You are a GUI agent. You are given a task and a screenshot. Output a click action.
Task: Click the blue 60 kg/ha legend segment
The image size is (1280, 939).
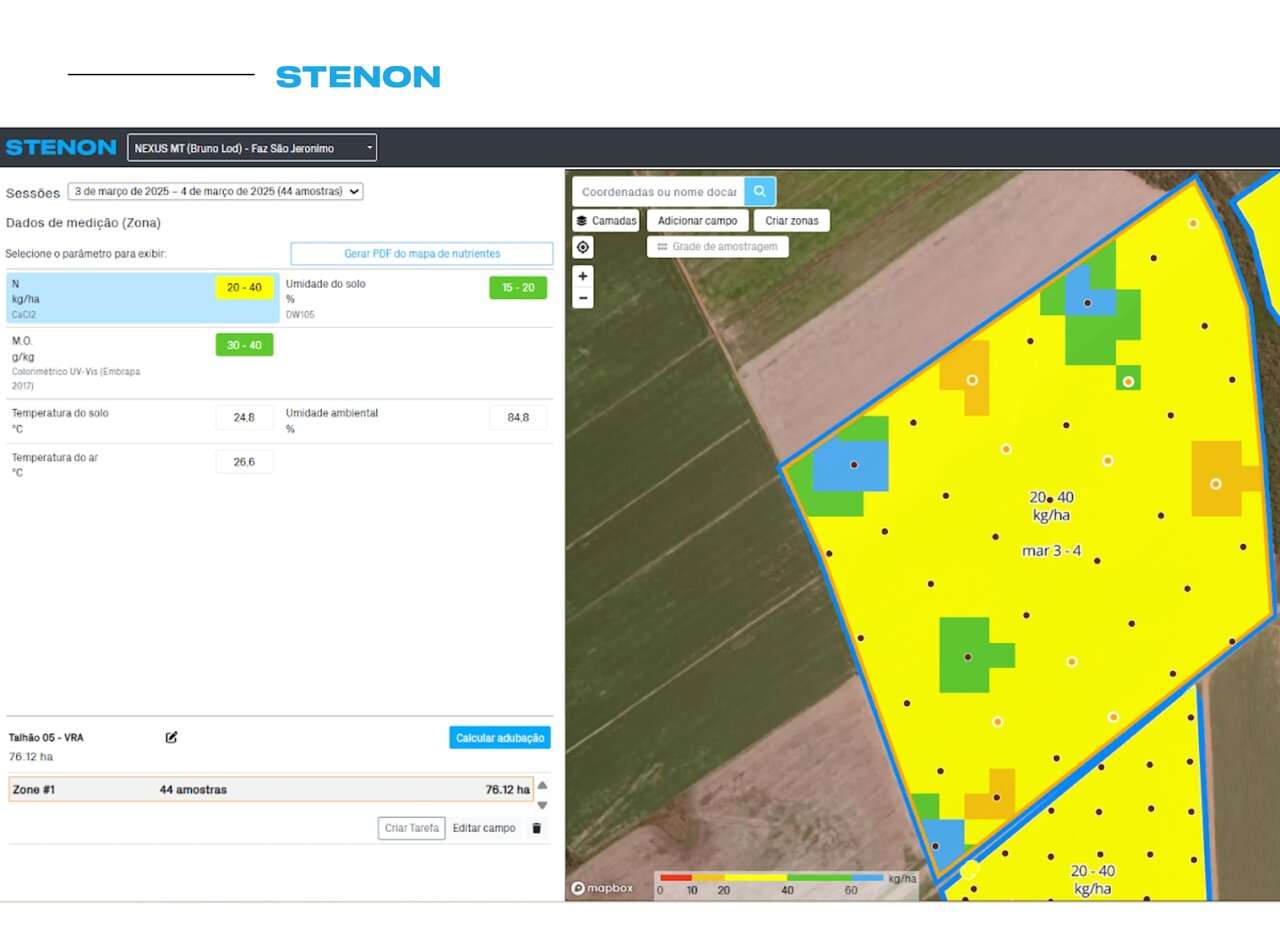[x=868, y=877]
